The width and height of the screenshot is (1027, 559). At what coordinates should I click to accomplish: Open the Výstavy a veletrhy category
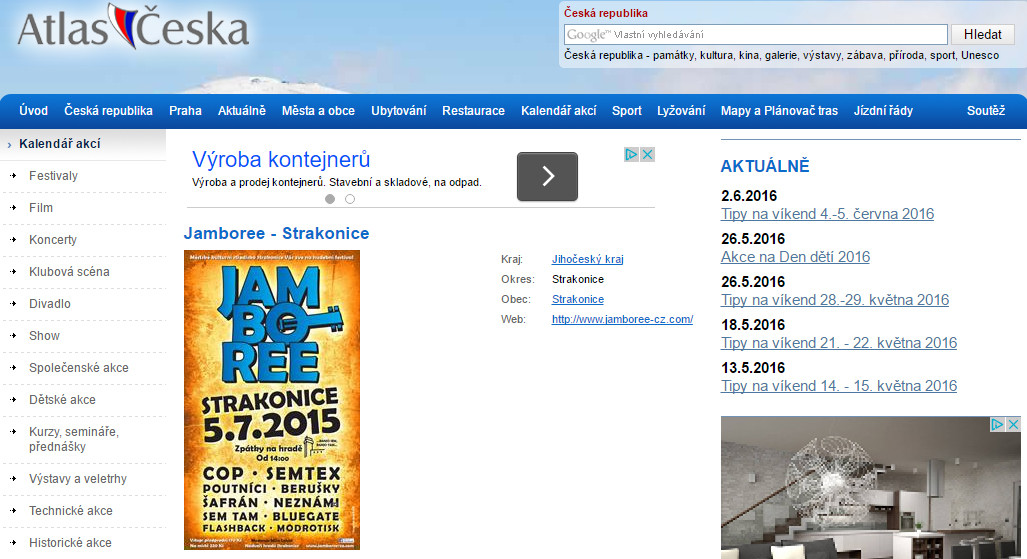(x=78, y=478)
